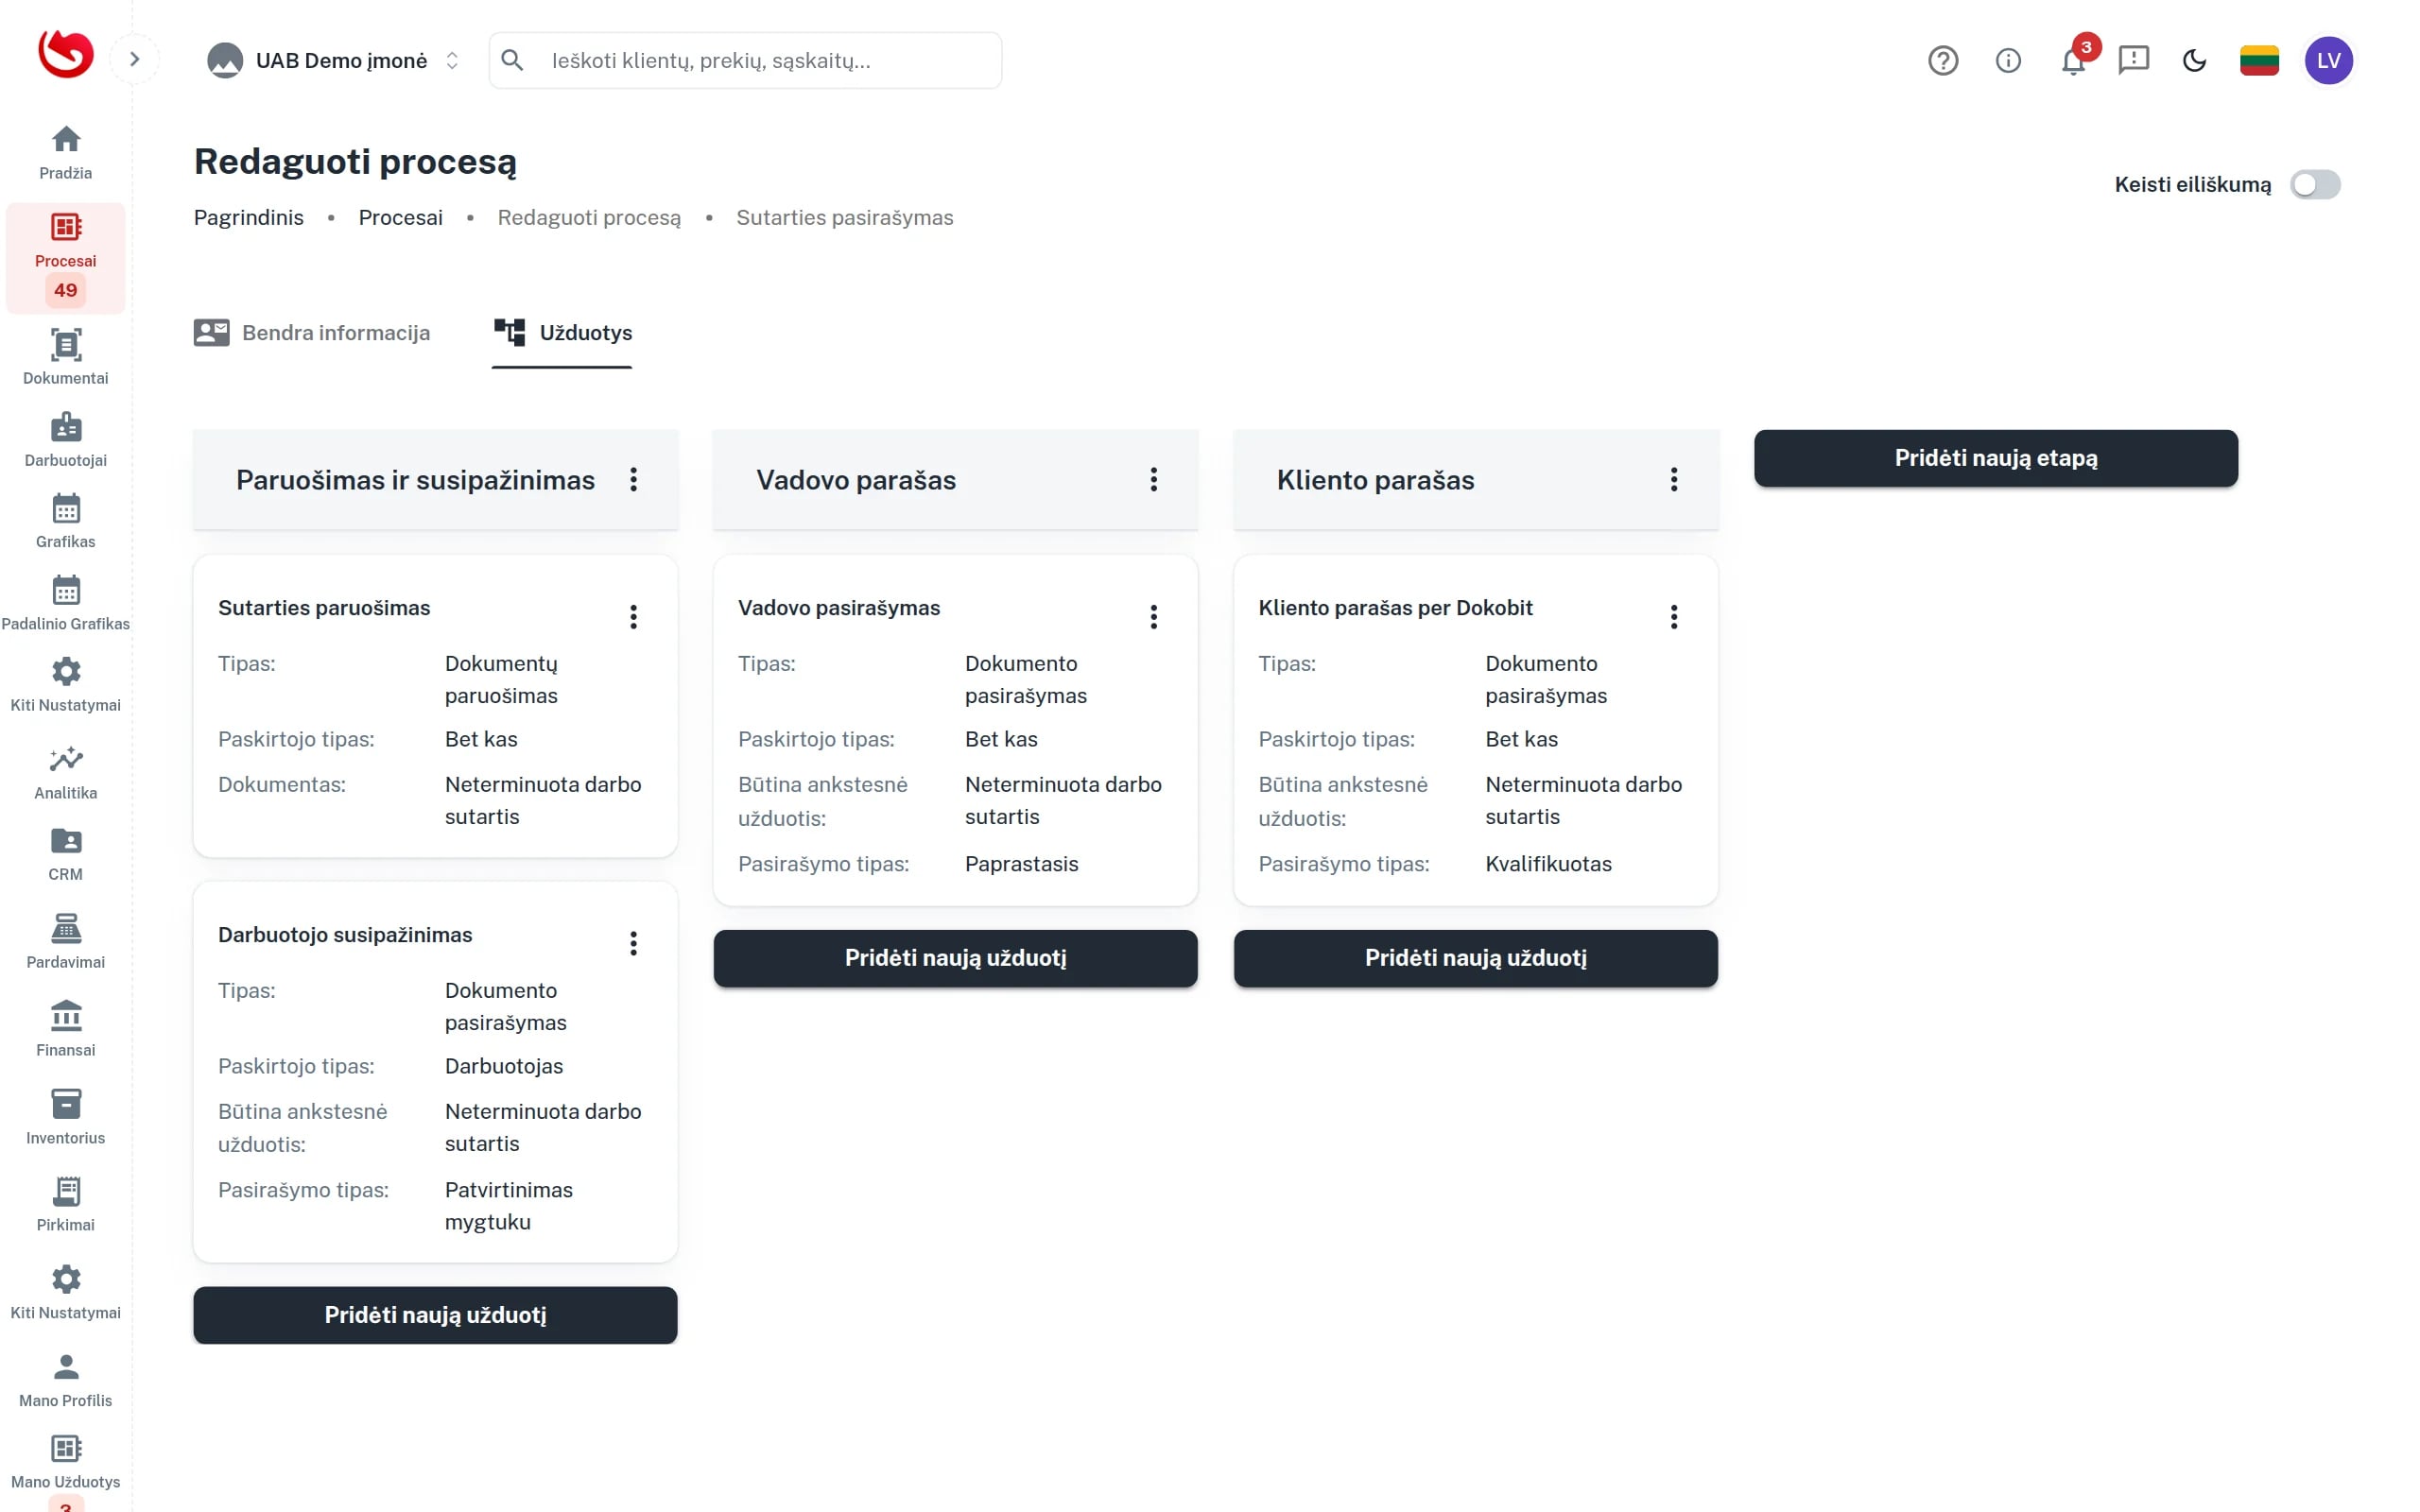Viewport: 2420px width, 1512px height.
Task: Click the search field for clients
Action: tap(745, 60)
